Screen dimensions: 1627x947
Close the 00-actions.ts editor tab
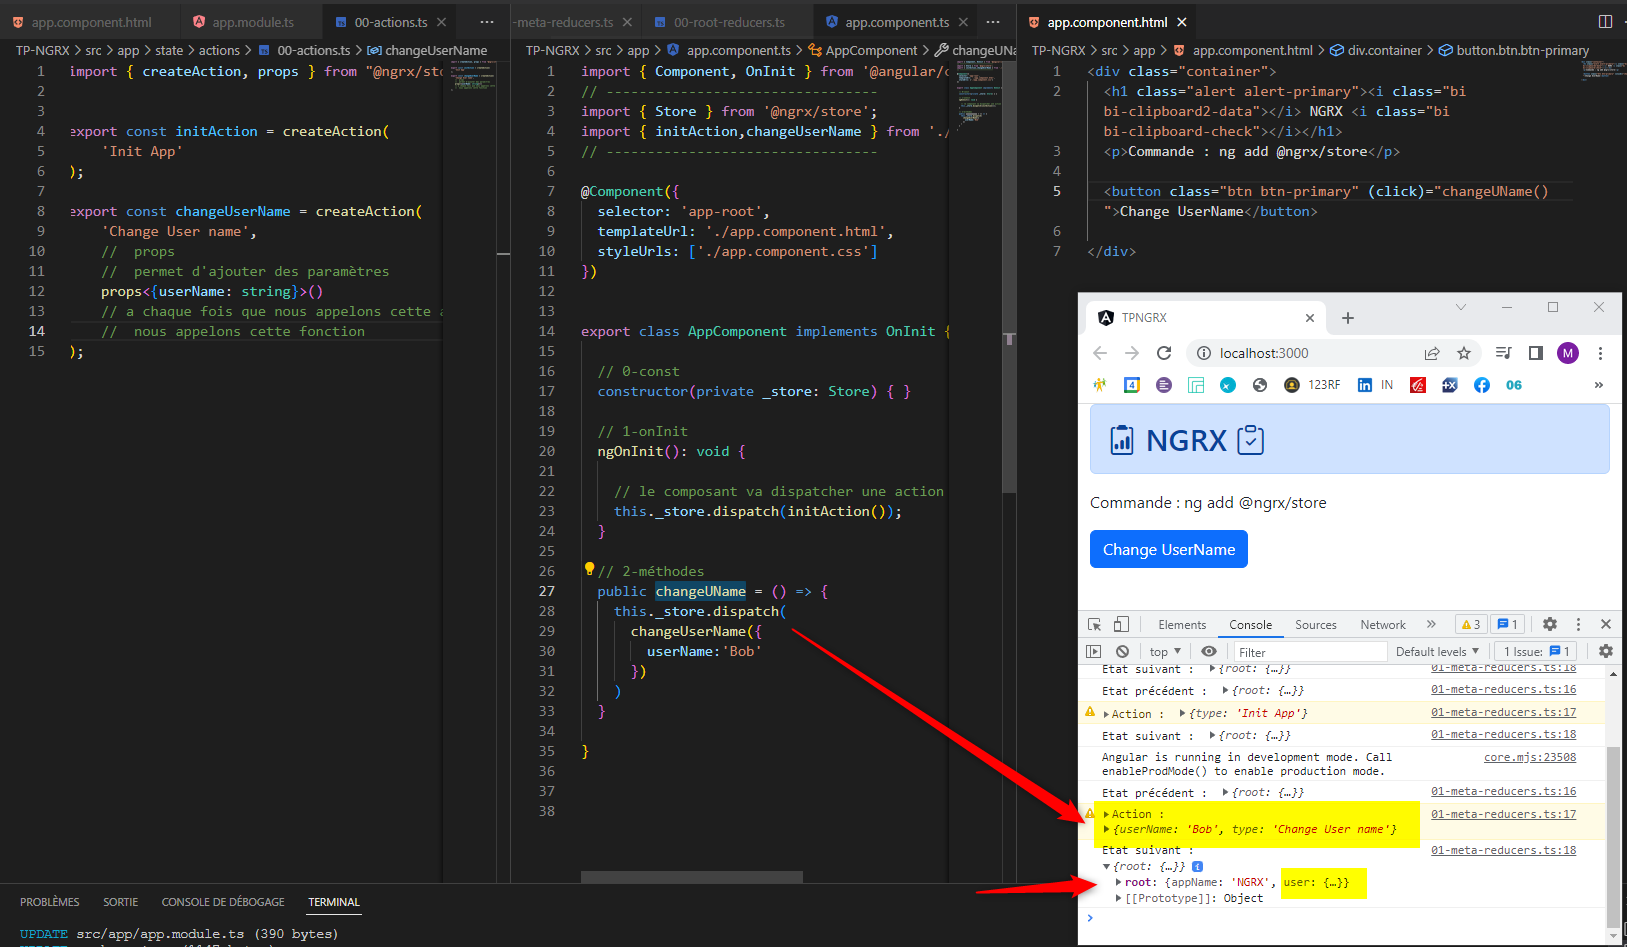click(441, 22)
